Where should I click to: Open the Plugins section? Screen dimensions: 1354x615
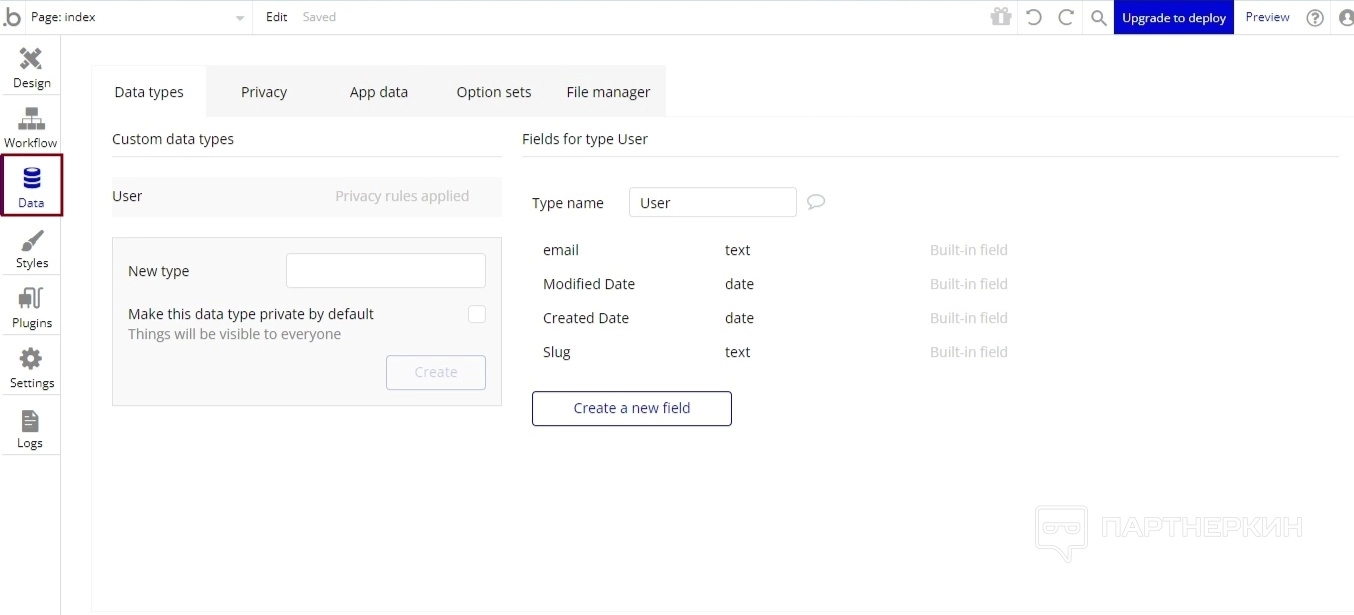(x=31, y=307)
